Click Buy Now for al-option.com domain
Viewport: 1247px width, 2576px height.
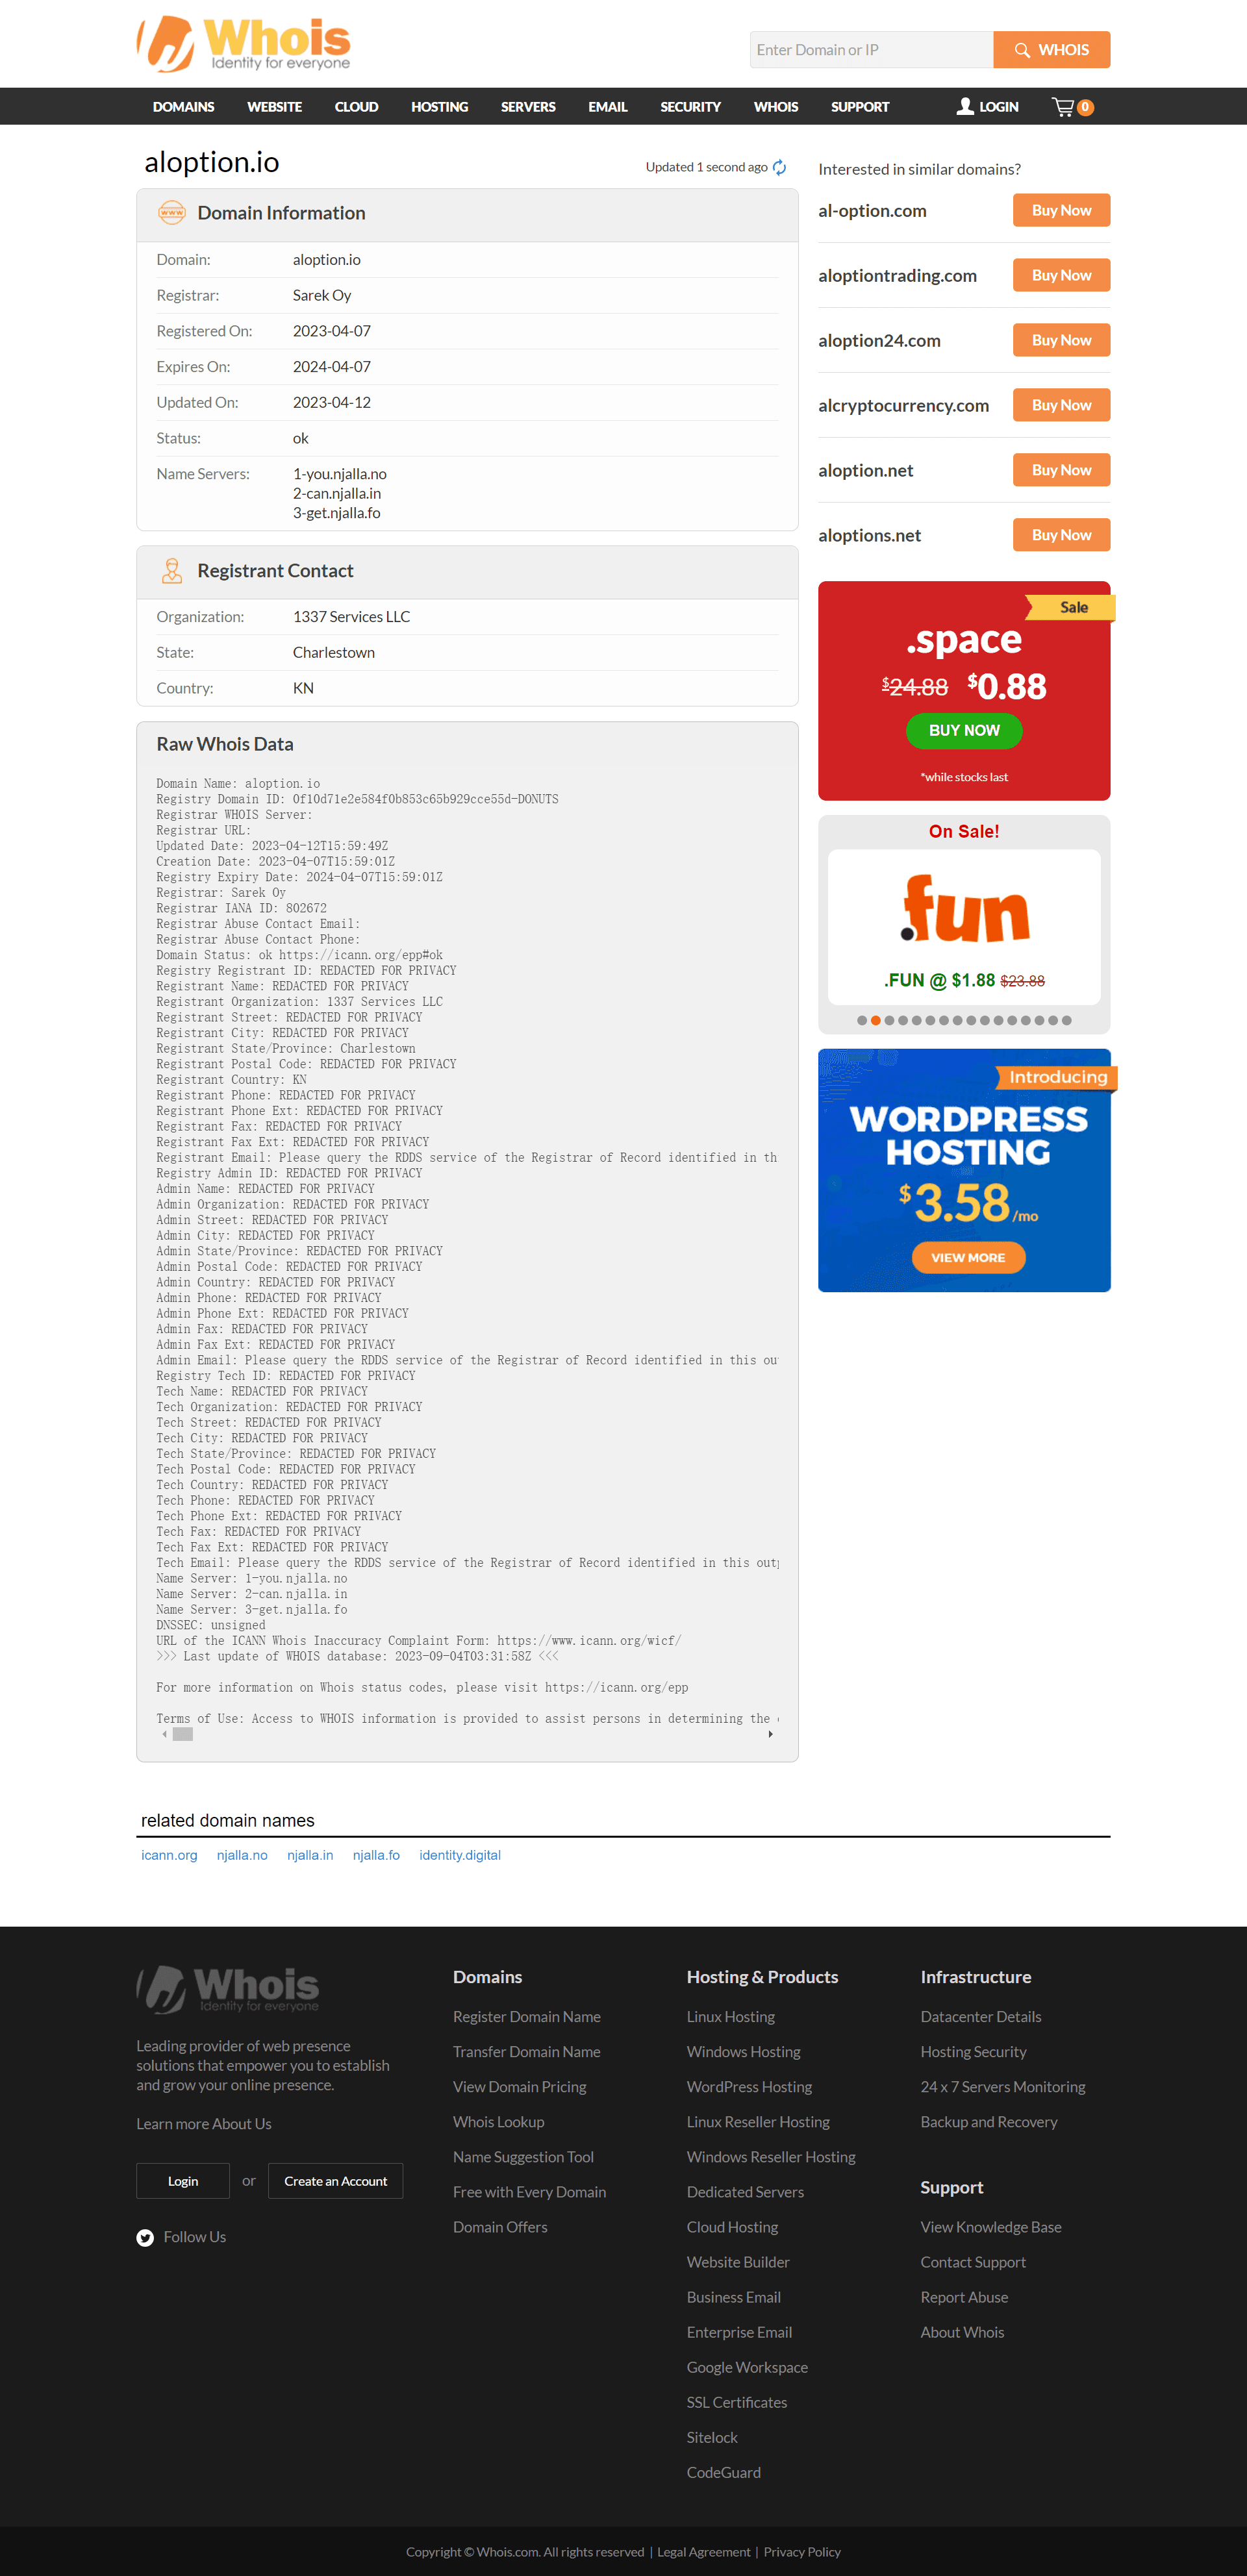tap(1061, 210)
